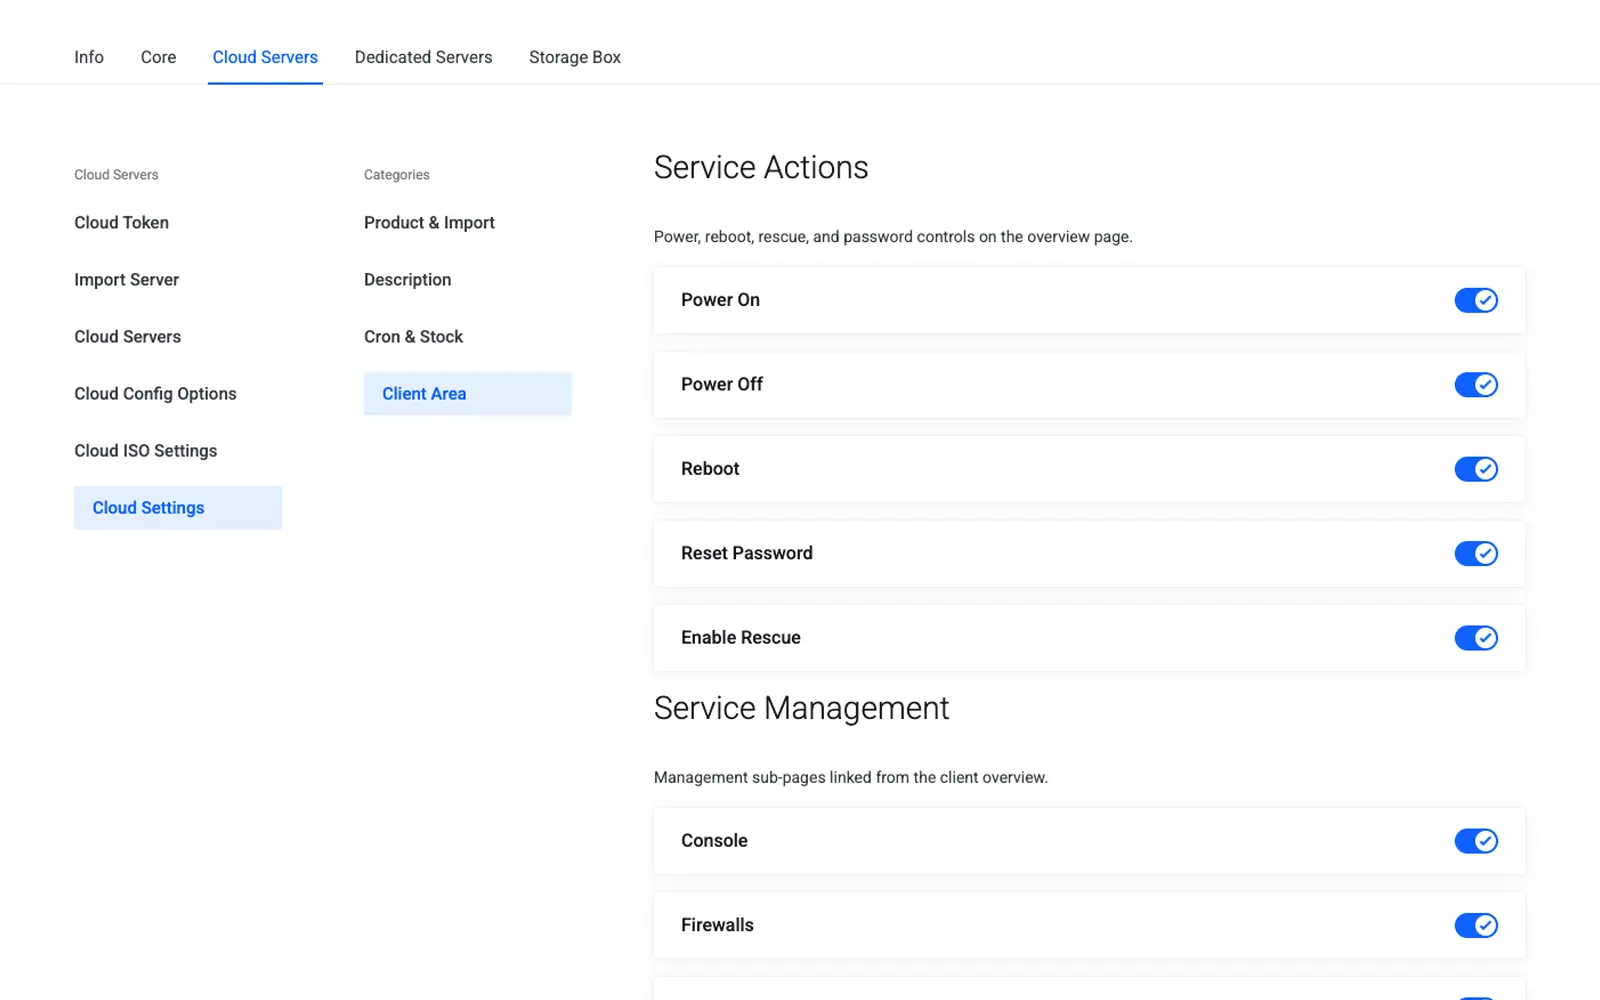Click 'Management sub-pages linked' description text

coord(851,778)
